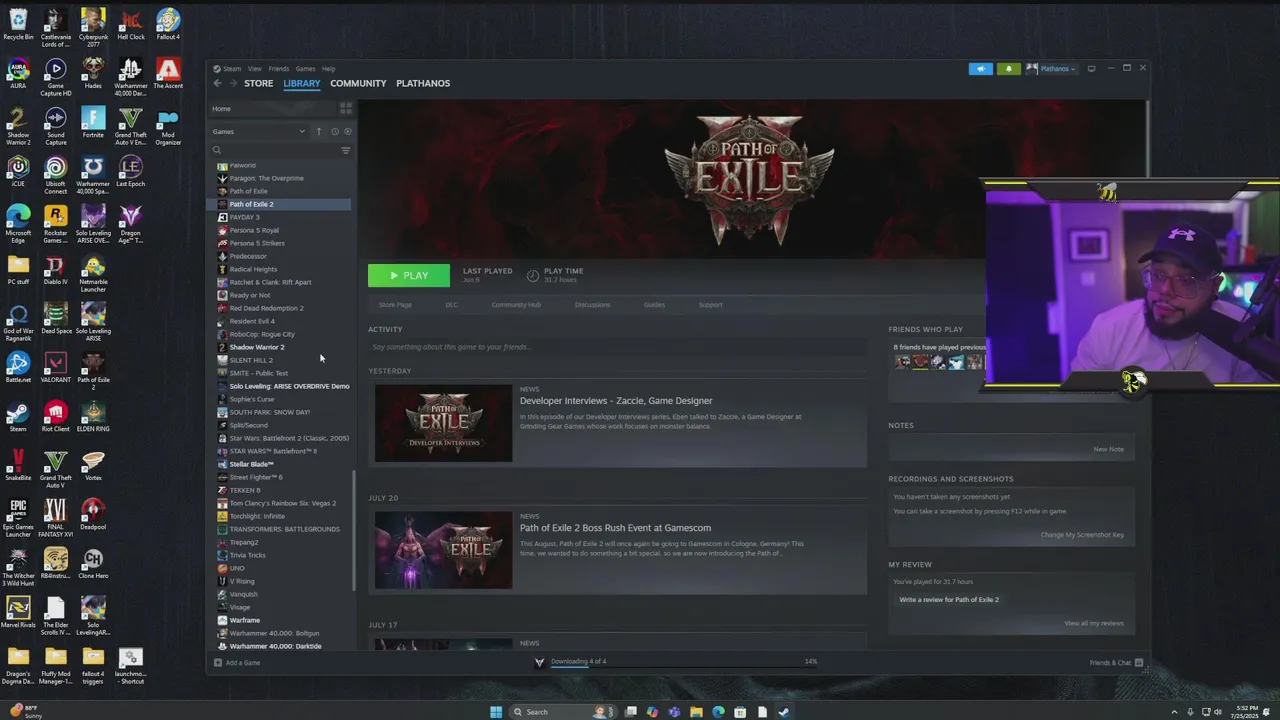Screen dimensions: 1280x720
Task: Open the Developer Interviews news thumbnail
Action: 443,423
